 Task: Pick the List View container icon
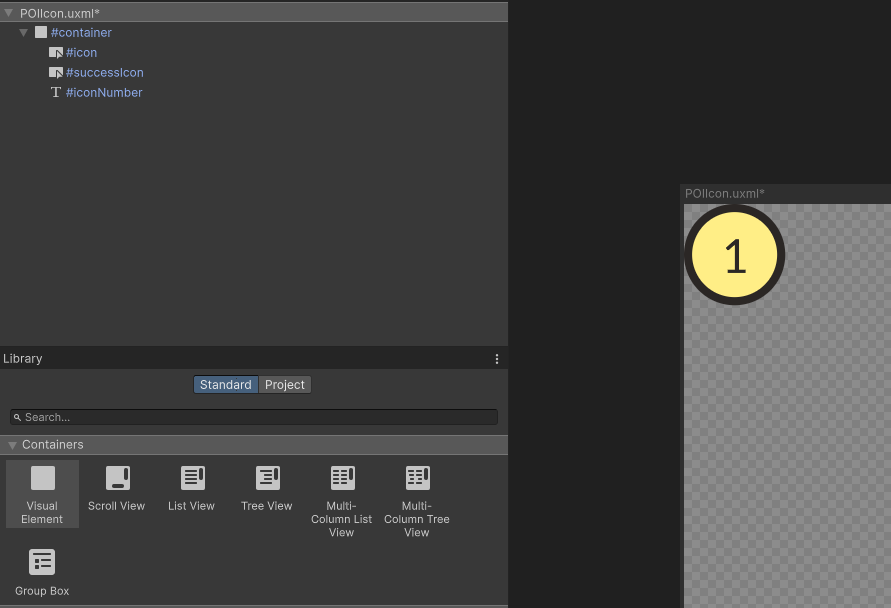coord(193,478)
